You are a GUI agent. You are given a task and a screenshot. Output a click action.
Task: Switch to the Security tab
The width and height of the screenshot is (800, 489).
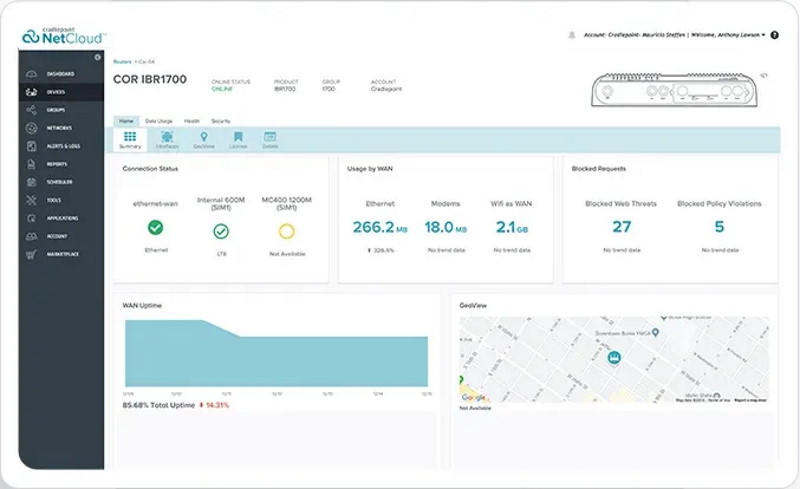pos(221,120)
